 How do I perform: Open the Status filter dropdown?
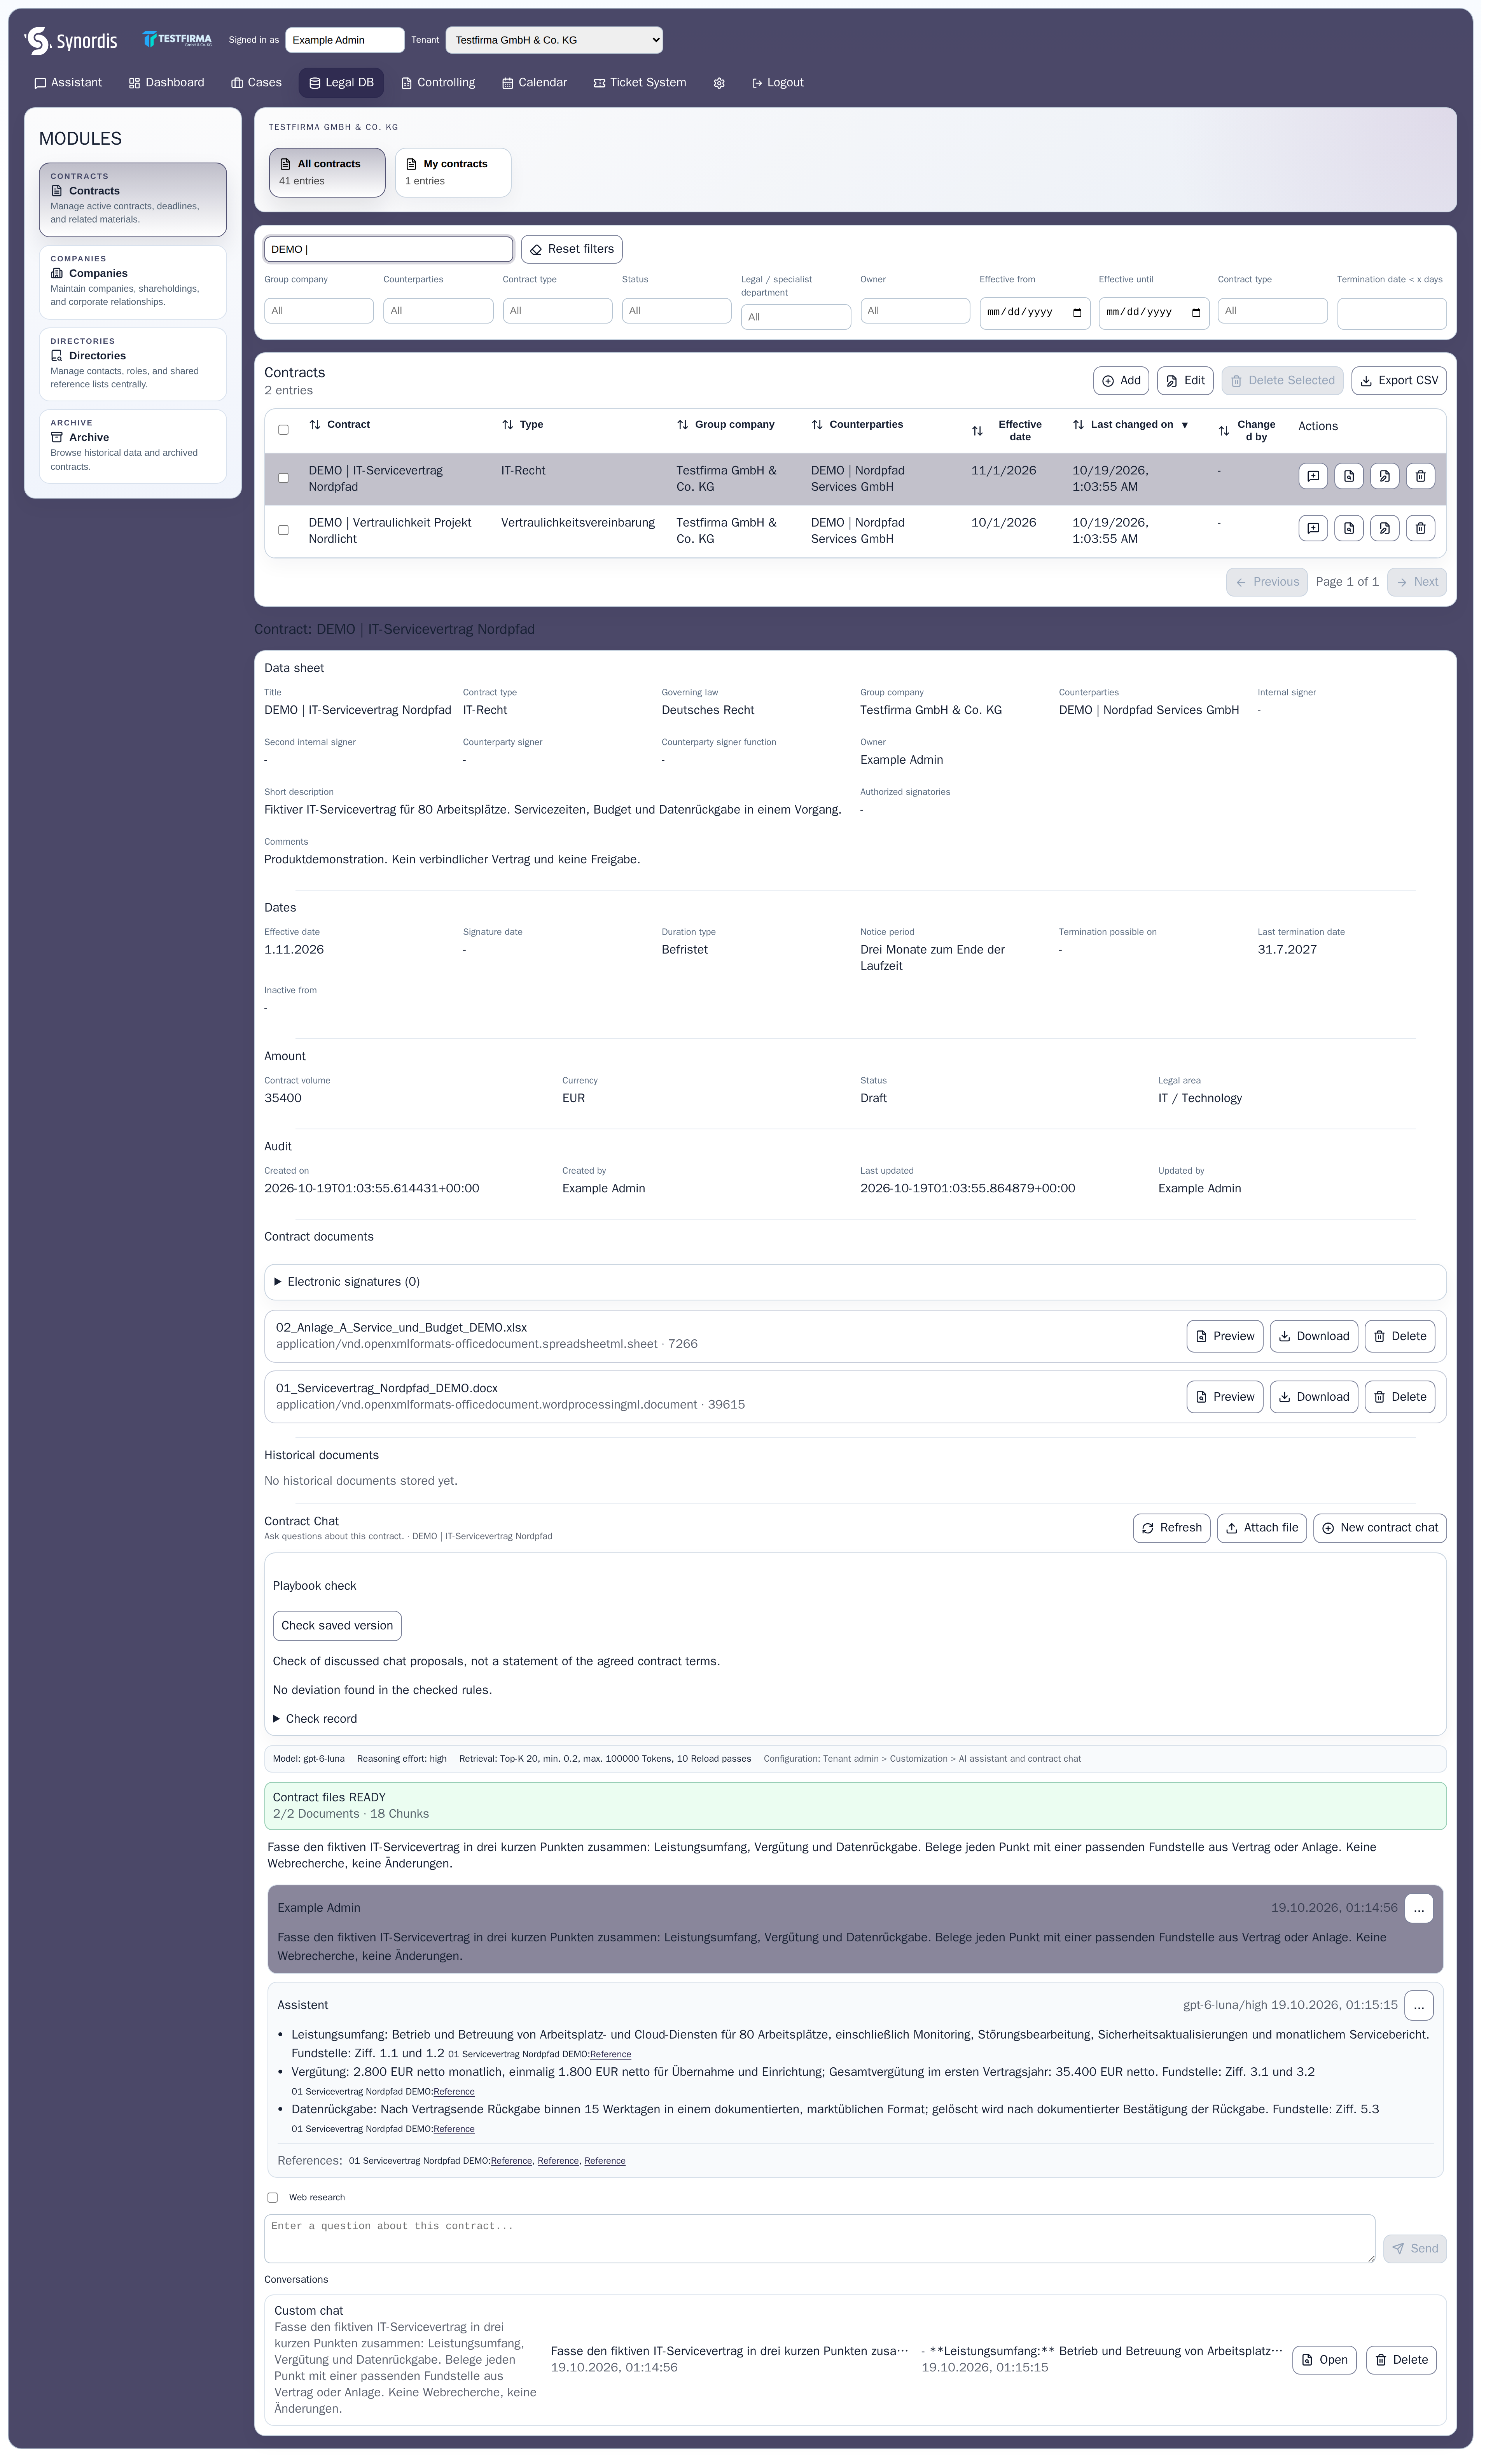click(x=676, y=311)
